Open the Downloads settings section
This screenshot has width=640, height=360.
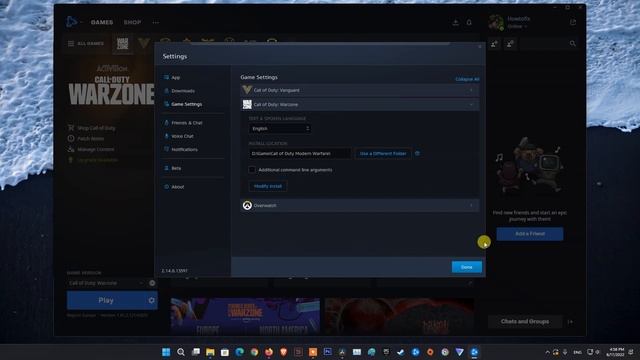pos(182,91)
